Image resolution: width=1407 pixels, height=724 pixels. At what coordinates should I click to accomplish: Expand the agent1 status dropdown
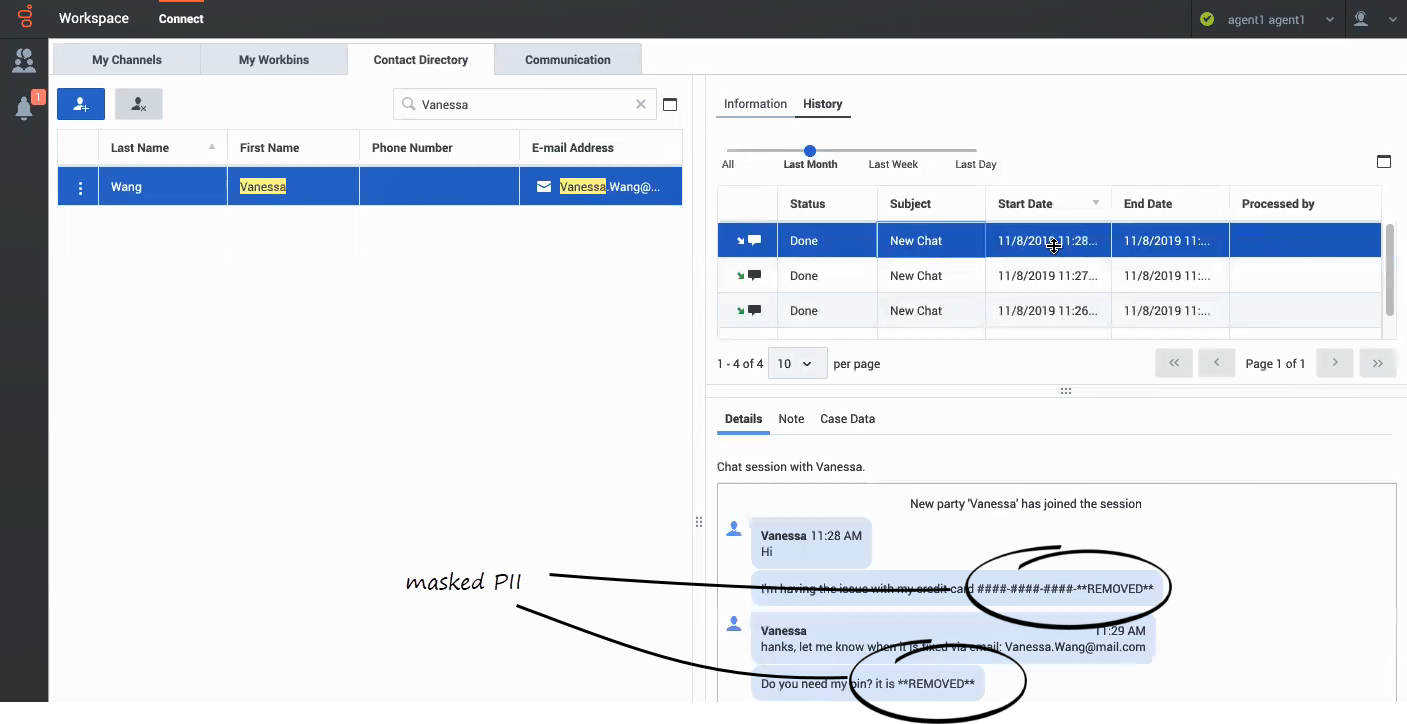pos(1329,20)
